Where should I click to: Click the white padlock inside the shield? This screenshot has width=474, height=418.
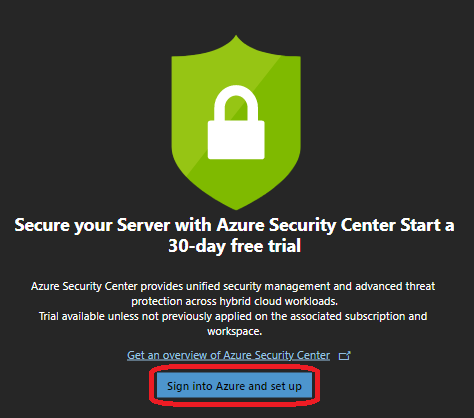[236, 122]
